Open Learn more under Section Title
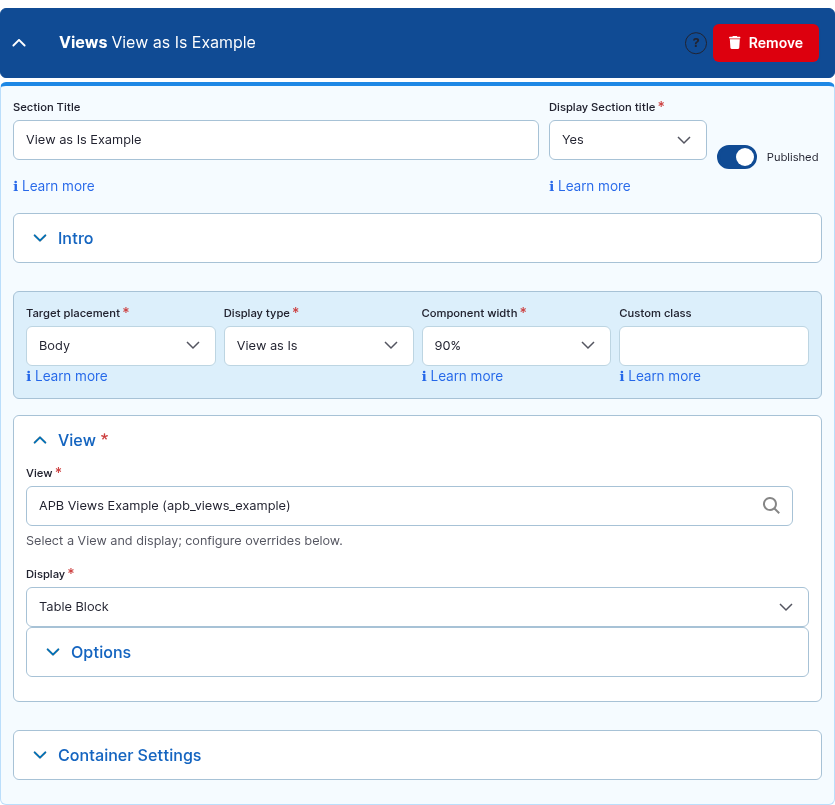The width and height of the screenshot is (835, 805). tap(54, 186)
